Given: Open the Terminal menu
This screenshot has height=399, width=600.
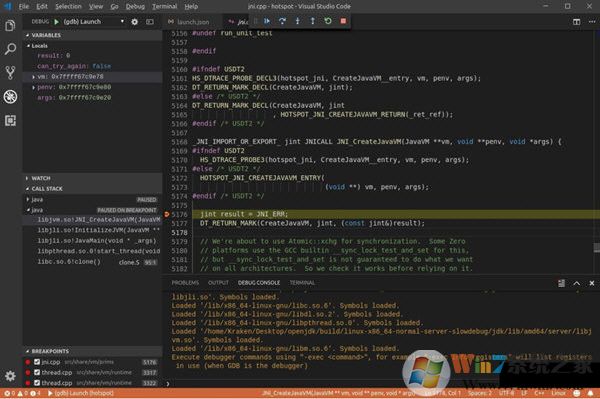Looking at the screenshot, I should tap(165, 7).
